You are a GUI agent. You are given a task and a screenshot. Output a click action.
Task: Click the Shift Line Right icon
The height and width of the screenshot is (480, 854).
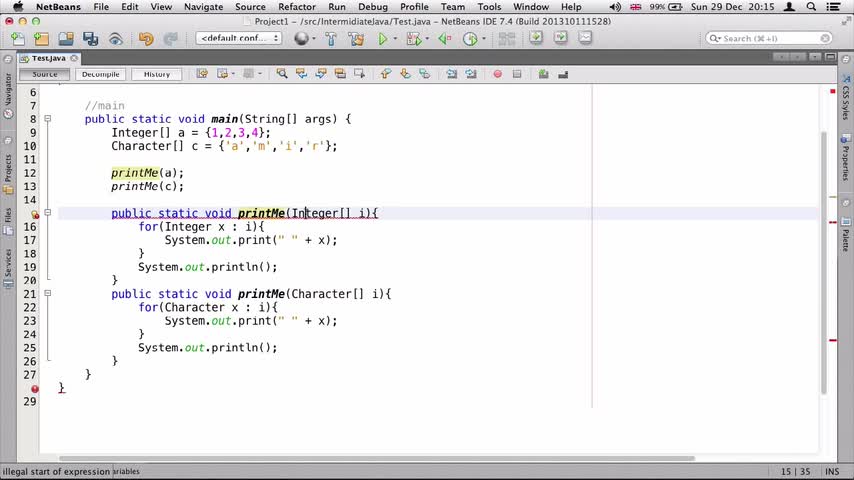pyautogui.click(x=471, y=74)
